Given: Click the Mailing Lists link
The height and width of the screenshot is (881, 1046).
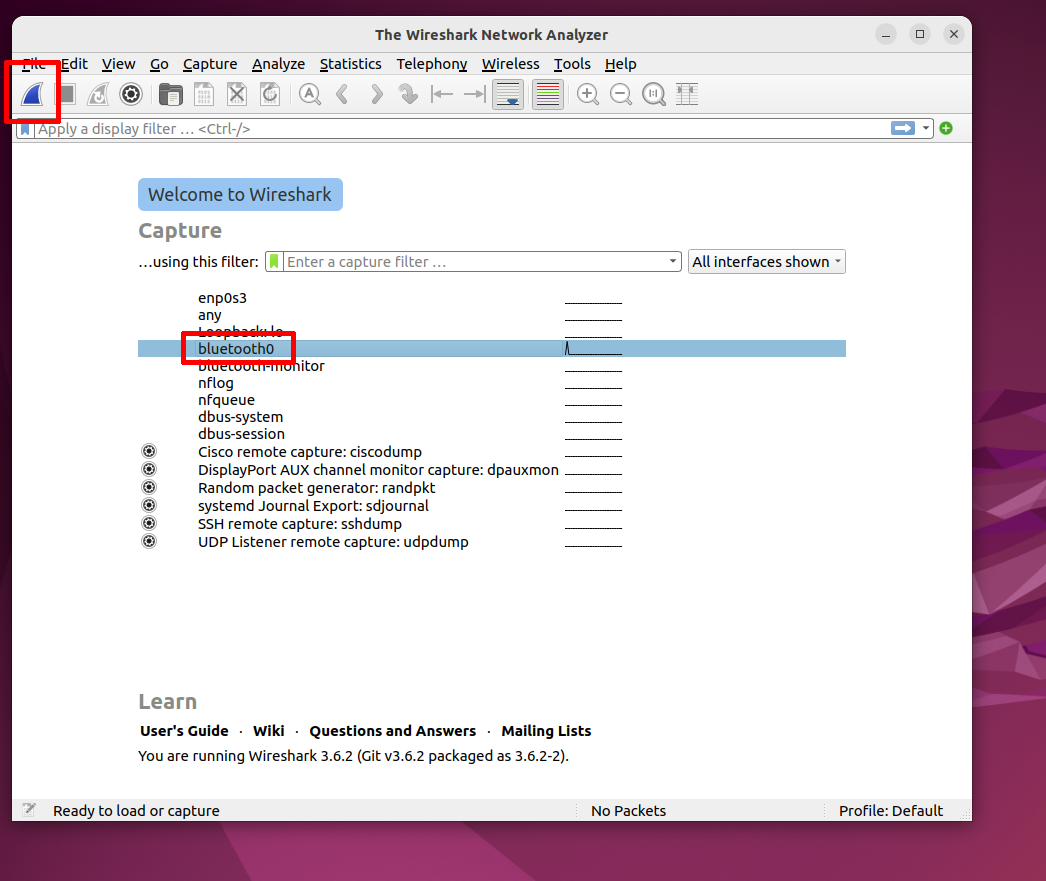Looking at the screenshot, I should (546, 731).
